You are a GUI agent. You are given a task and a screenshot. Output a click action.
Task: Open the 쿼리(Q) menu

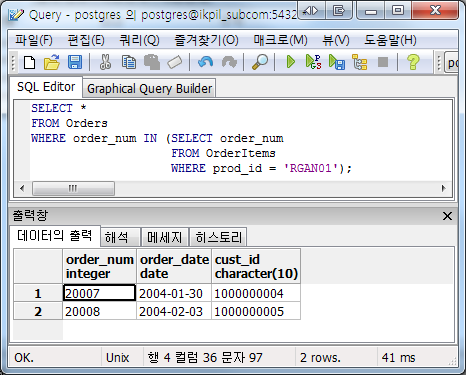[x=140, y=40]
